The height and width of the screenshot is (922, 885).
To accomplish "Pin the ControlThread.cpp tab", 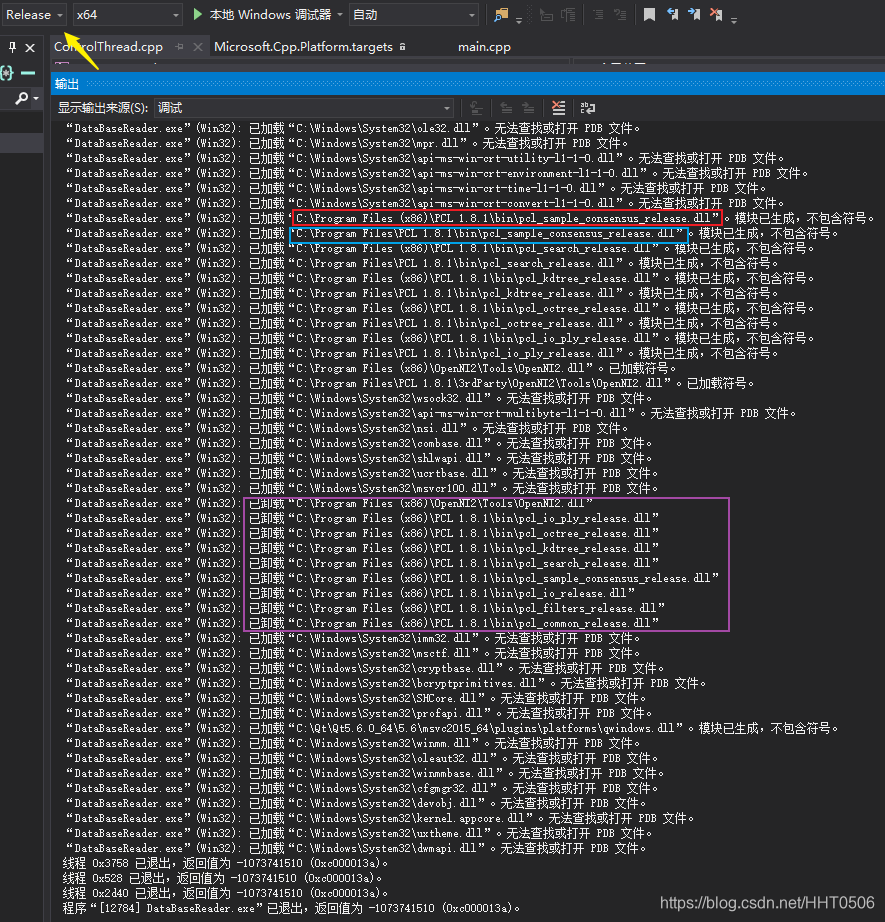I will pos(179,47).
